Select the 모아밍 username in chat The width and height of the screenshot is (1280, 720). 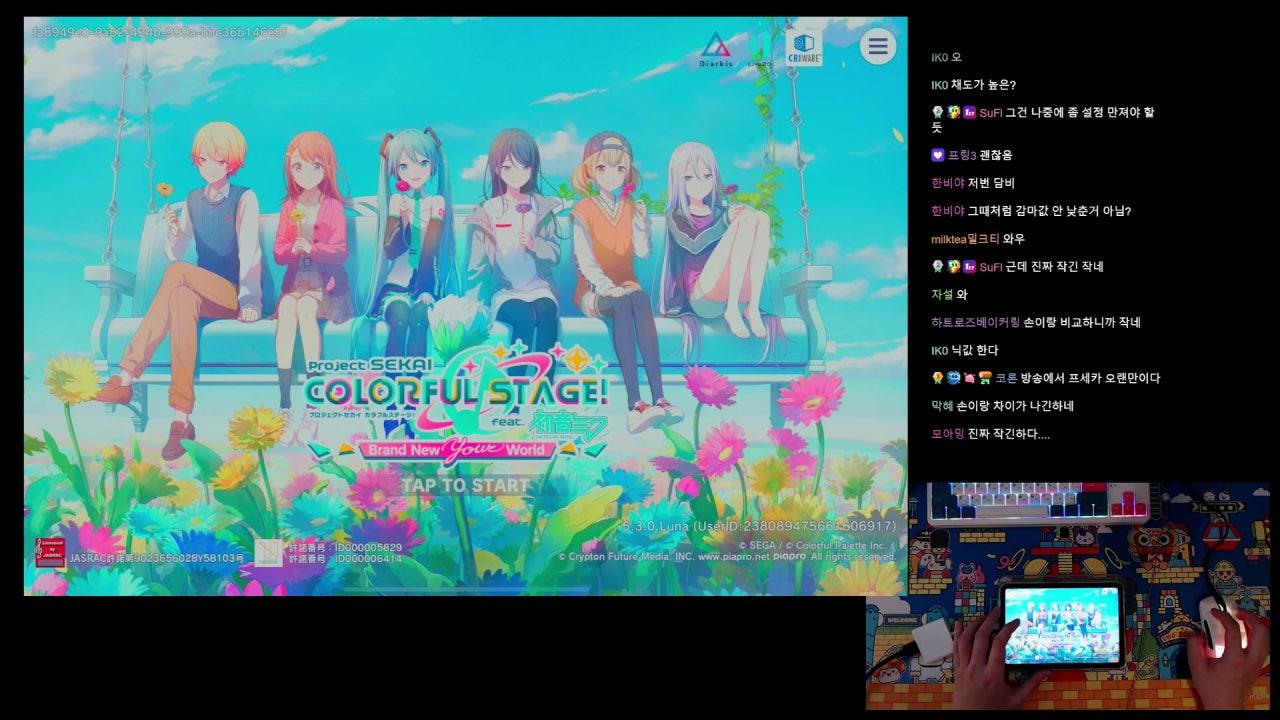click(947, 434)
